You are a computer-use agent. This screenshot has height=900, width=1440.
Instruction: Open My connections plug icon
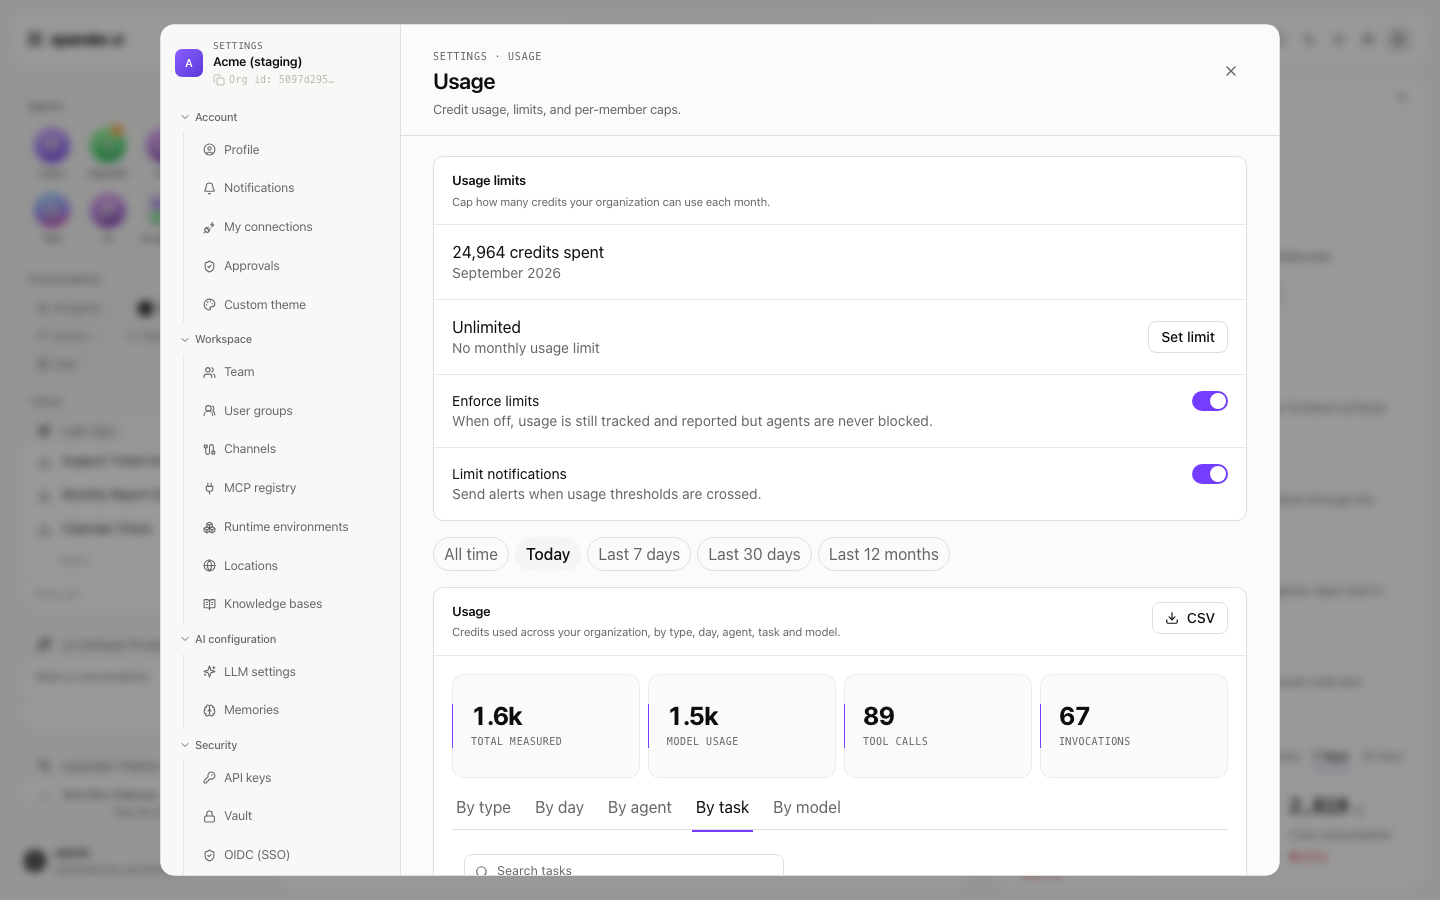209,227
